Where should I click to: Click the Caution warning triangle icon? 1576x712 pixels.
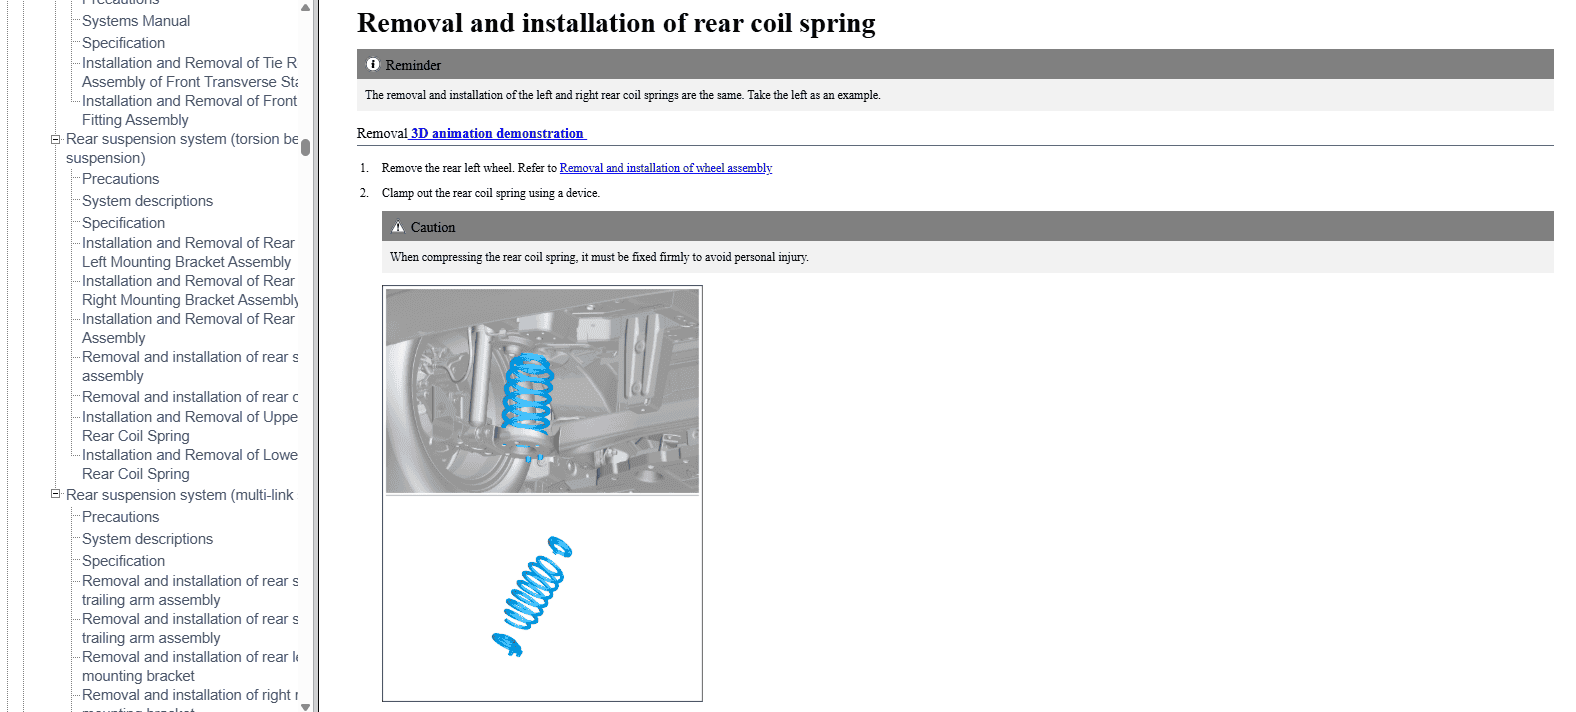pyautogui.click(x=398, y=227)
